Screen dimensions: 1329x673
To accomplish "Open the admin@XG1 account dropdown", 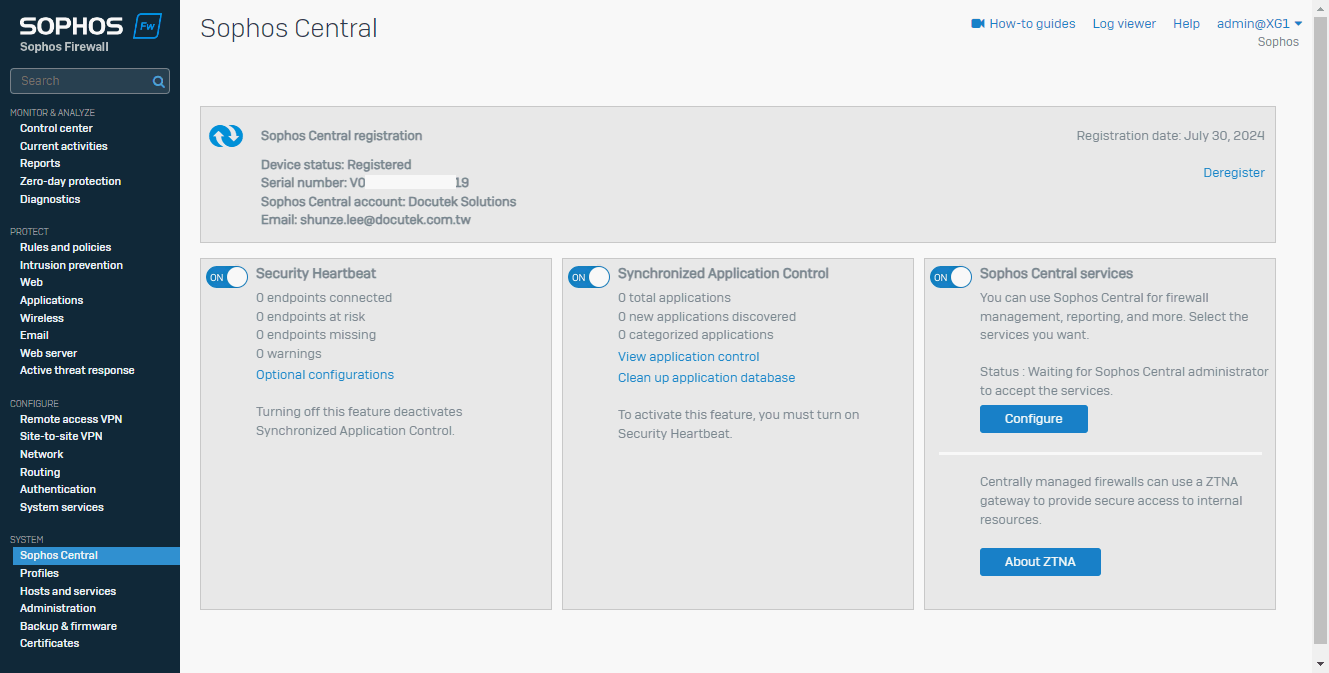I will (x=1259, y=23).
